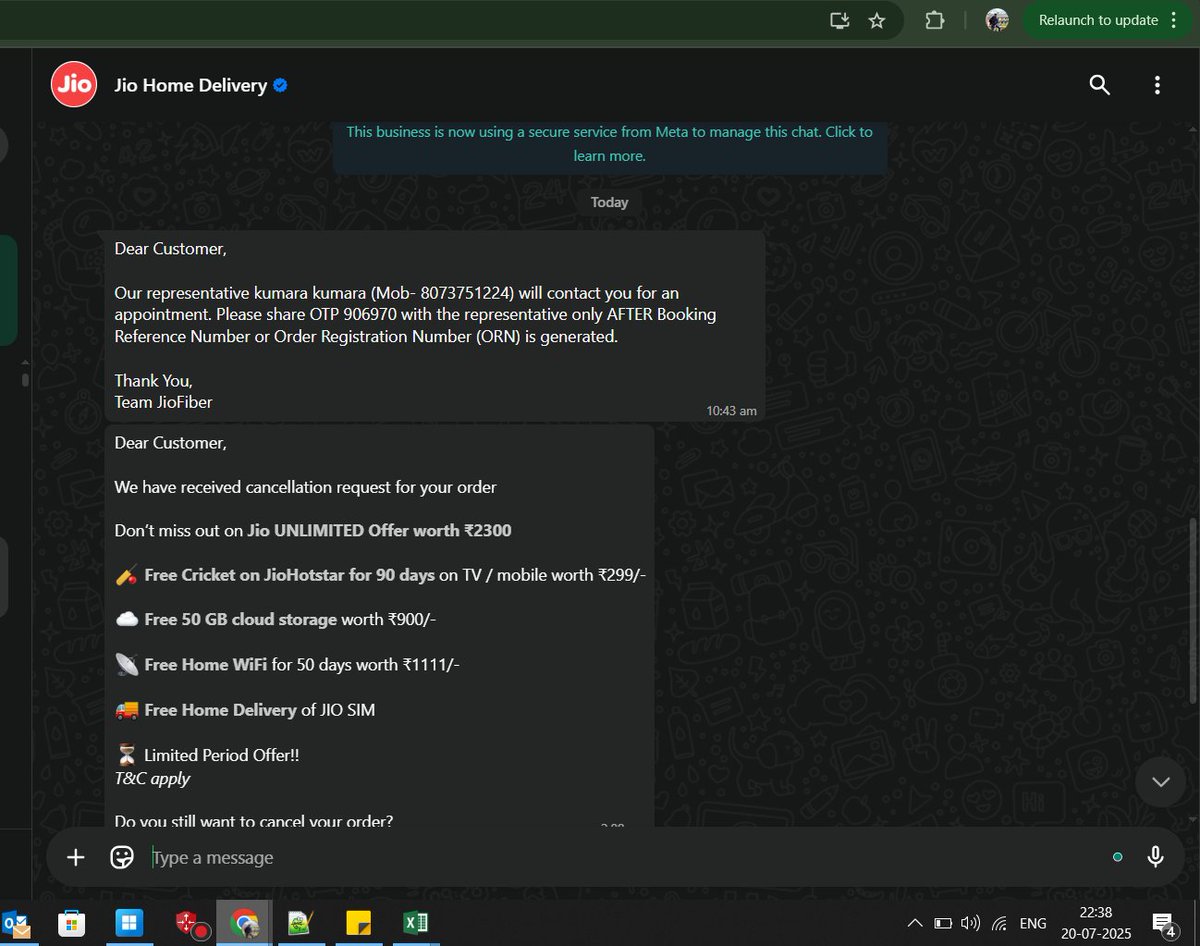Click the text Team JioFiber
This screenshot has height=946, width=1200.
click(163, 402)
